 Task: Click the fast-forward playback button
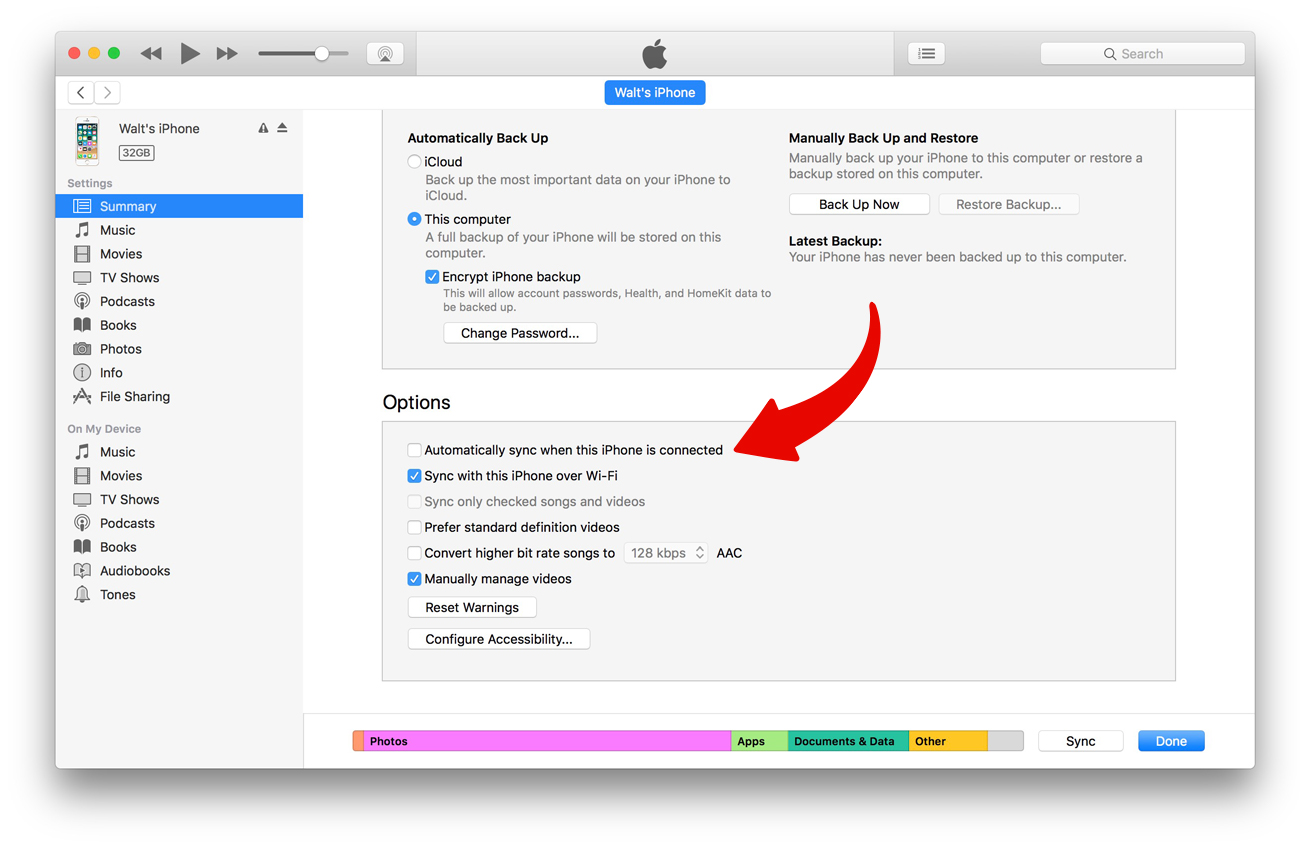coord(227,54)
